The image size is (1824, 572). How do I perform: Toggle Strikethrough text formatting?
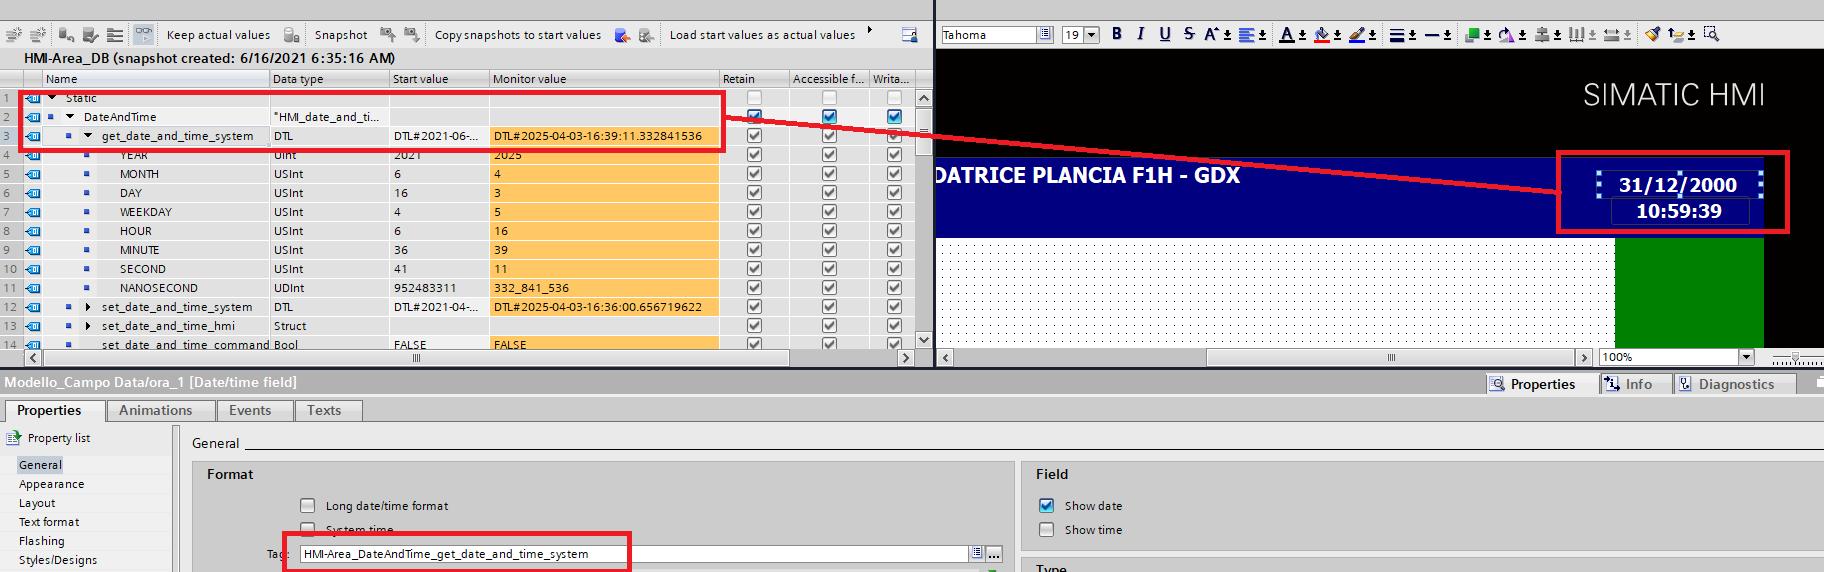[1189, 34]
